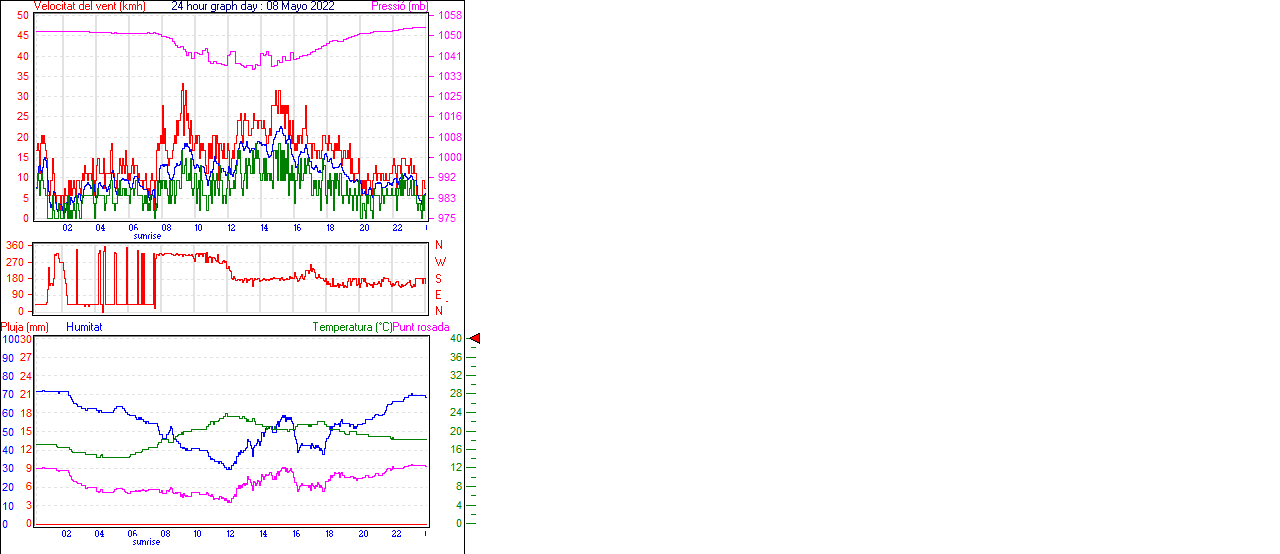
Task: Click the red arrow marker at 40°C
Action: pos(475,339)
